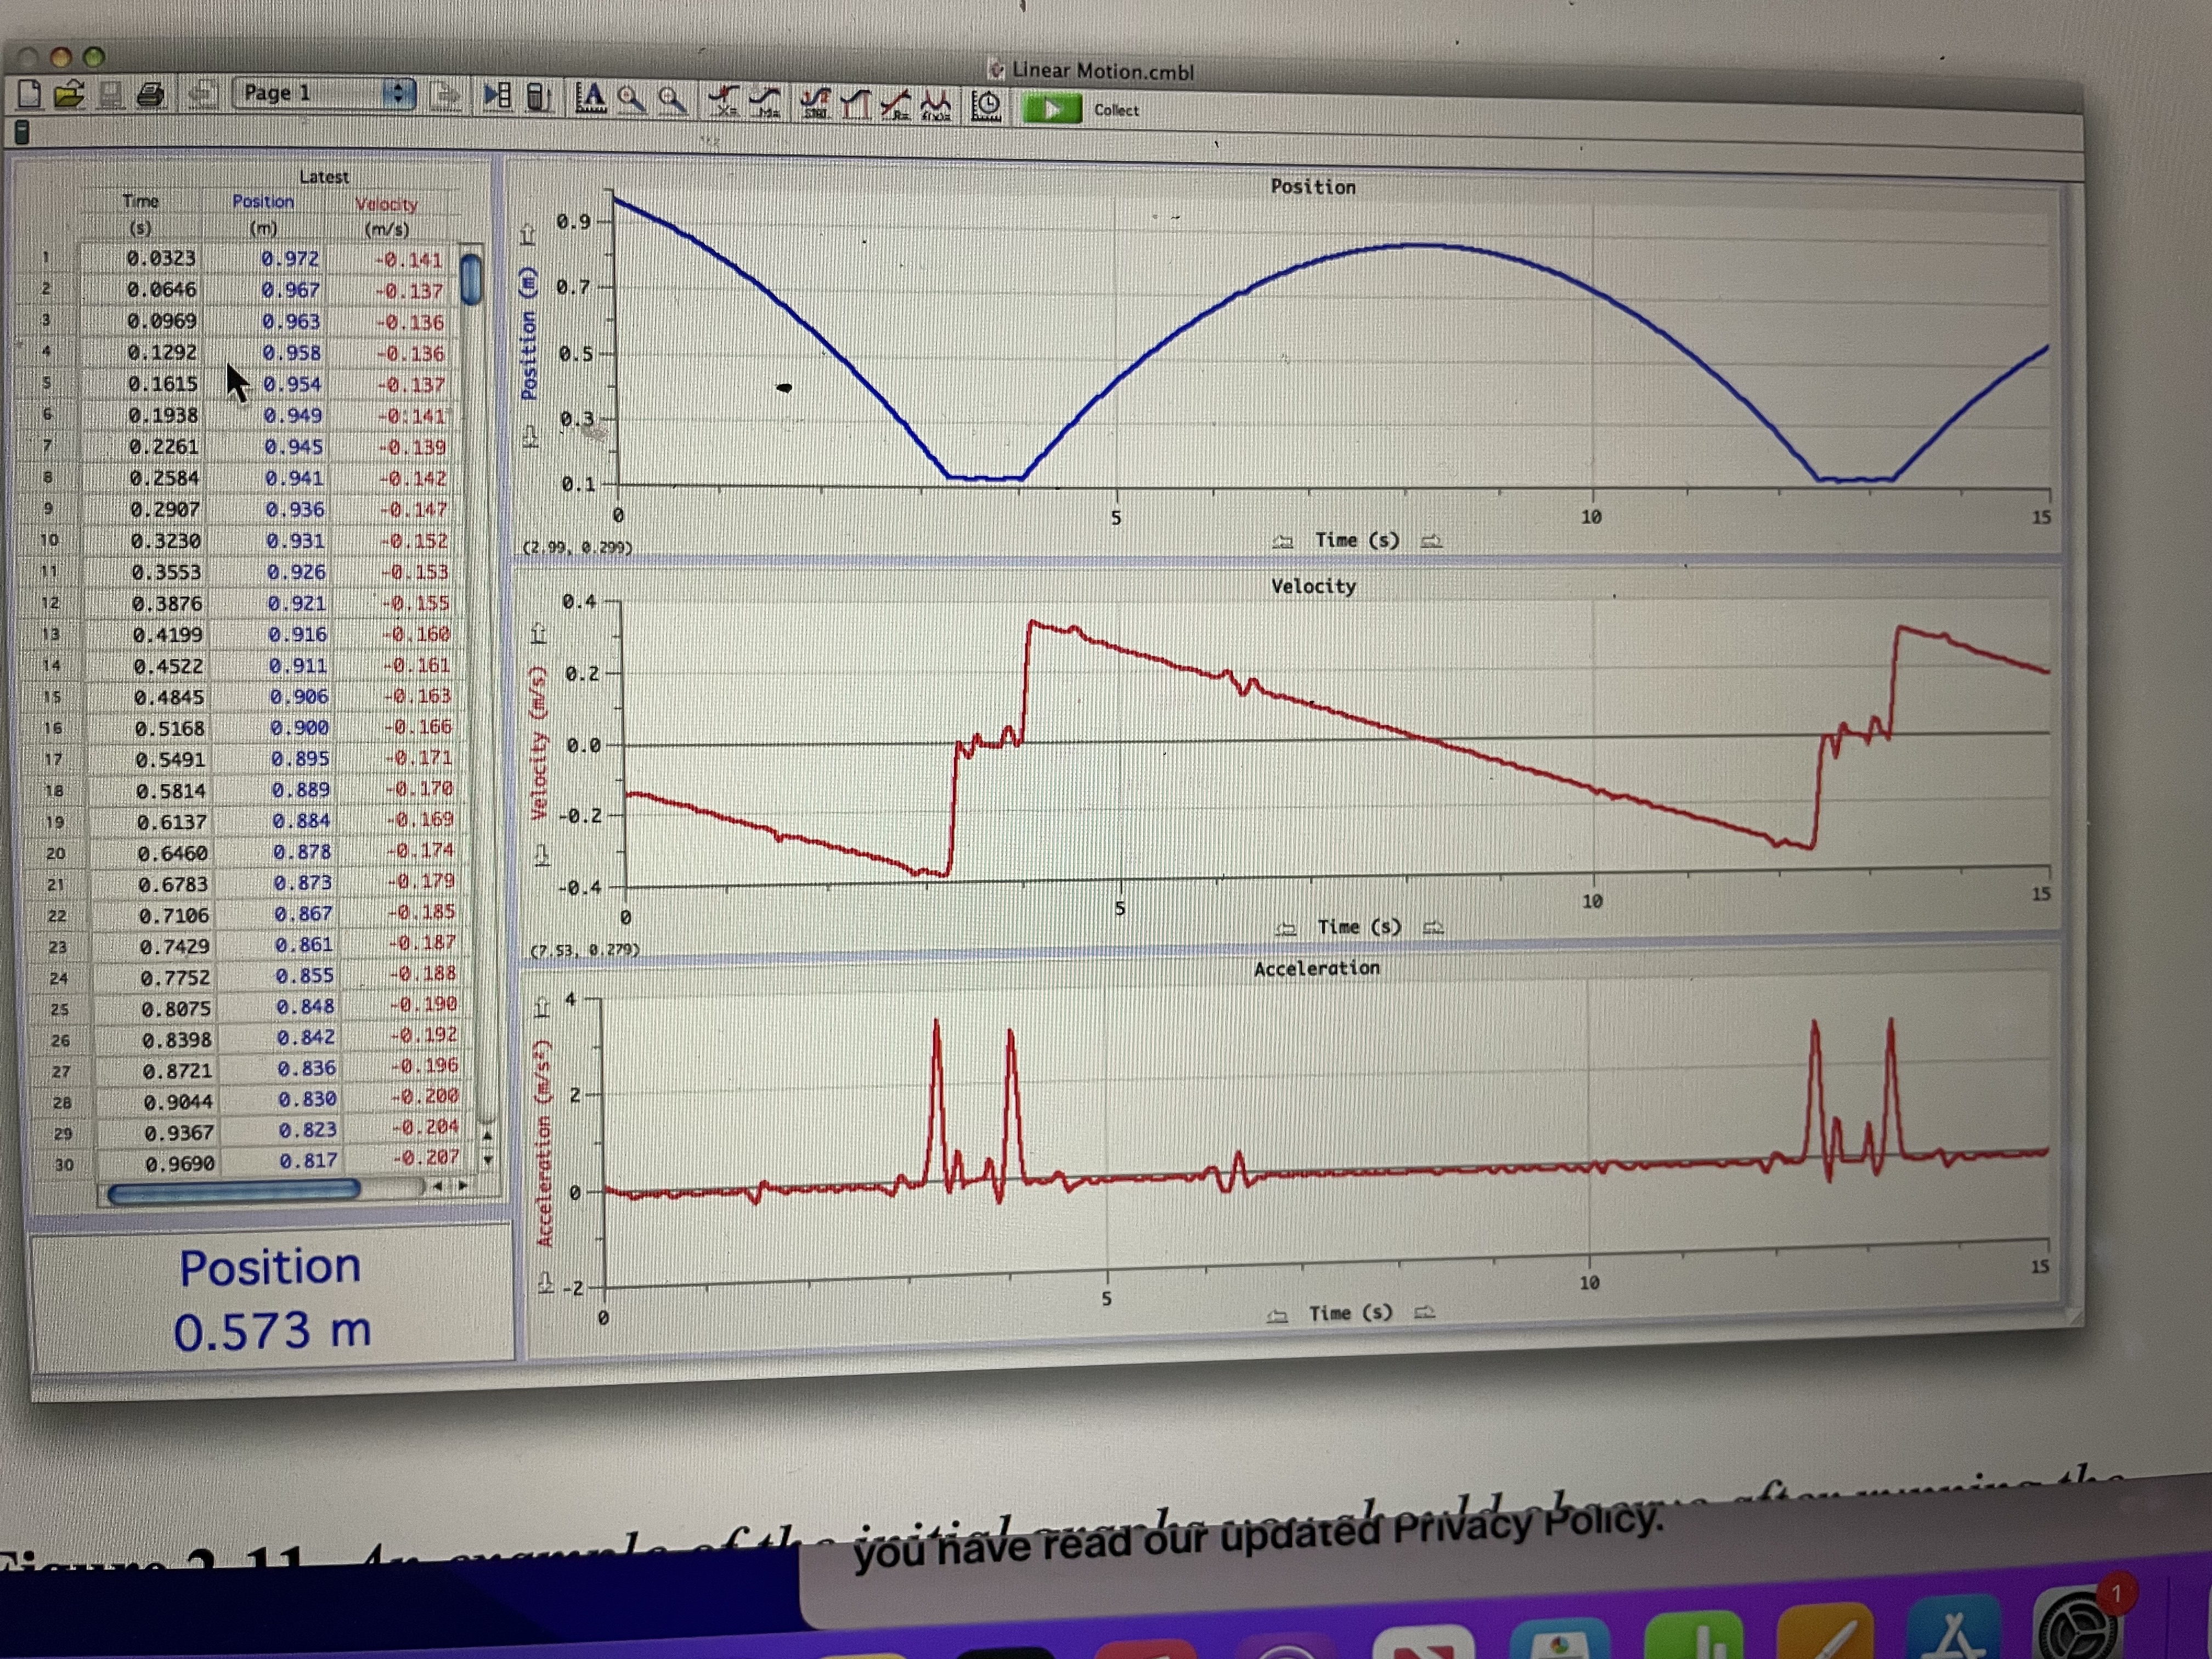The height and width of the screenshot is (1659, 2212).
Task: Click the Print icon
Action: tap(150, 96)
